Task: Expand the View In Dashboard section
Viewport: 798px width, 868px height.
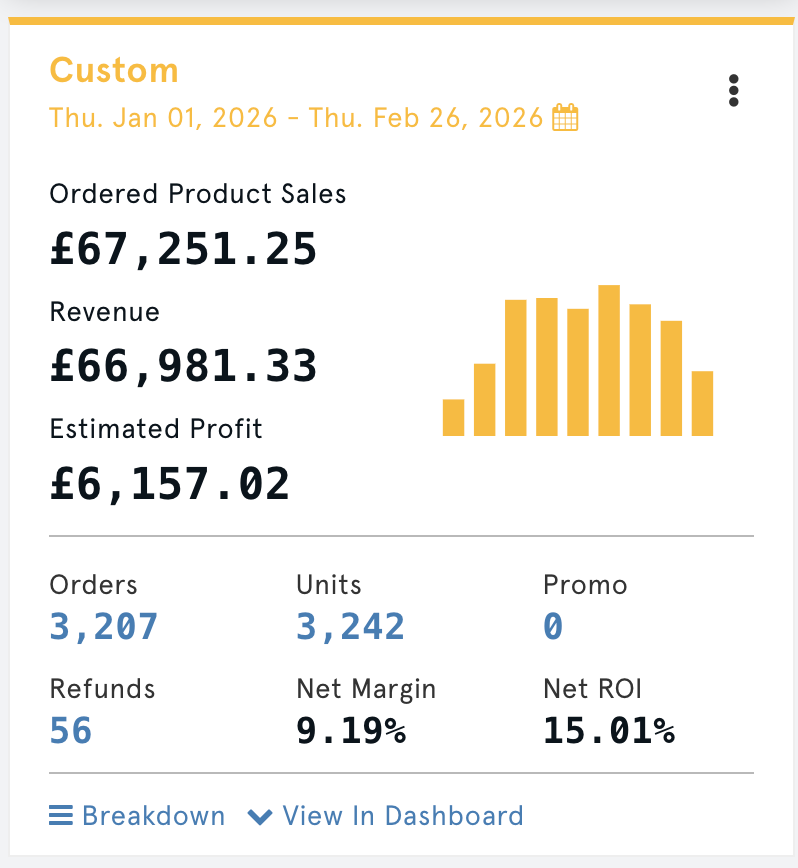Action: (x=402, y=816)
